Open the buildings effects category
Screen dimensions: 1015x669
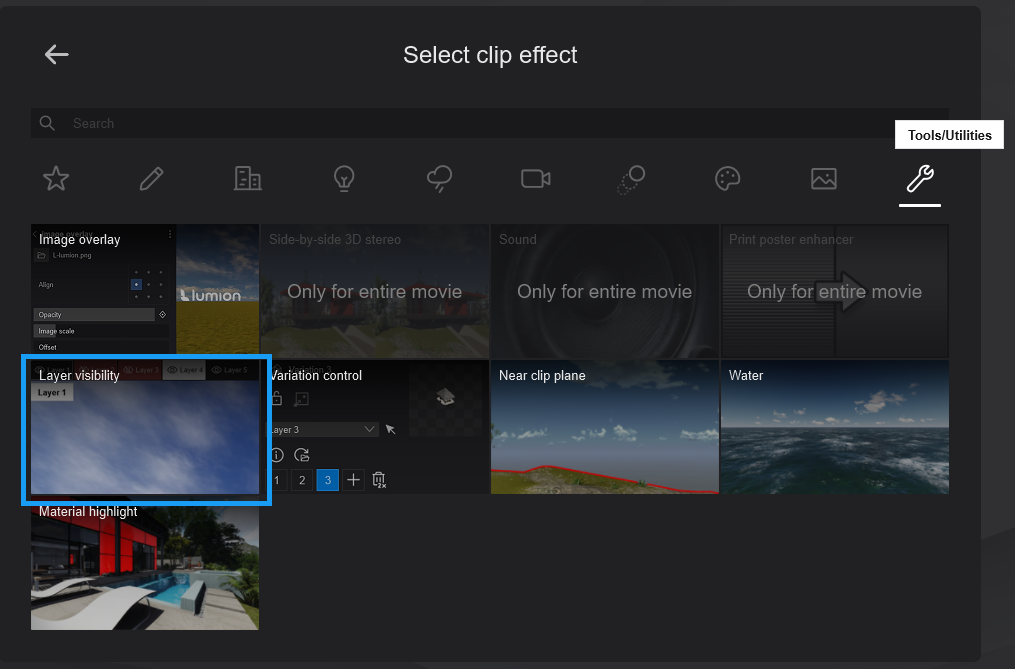[247, 179]
